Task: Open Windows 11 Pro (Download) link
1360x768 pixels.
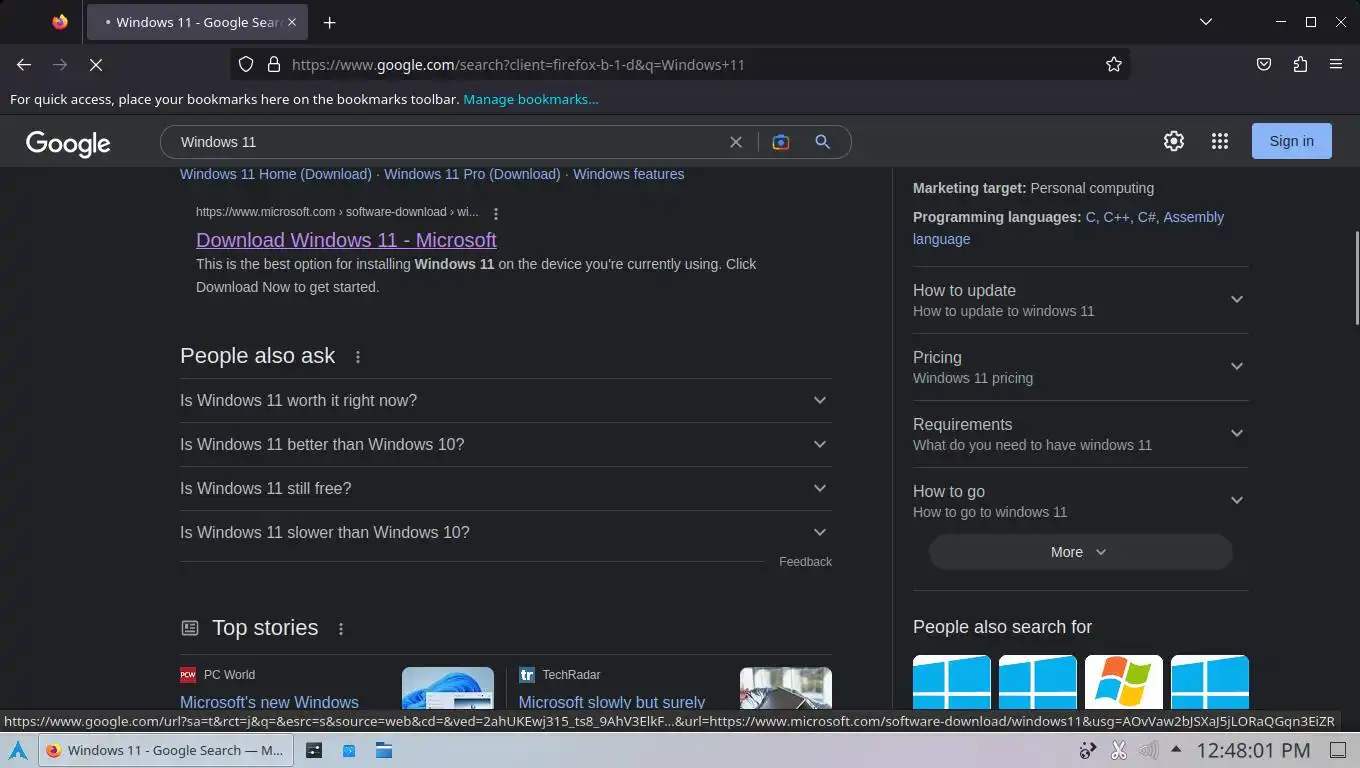Action: tap(472, 174)
